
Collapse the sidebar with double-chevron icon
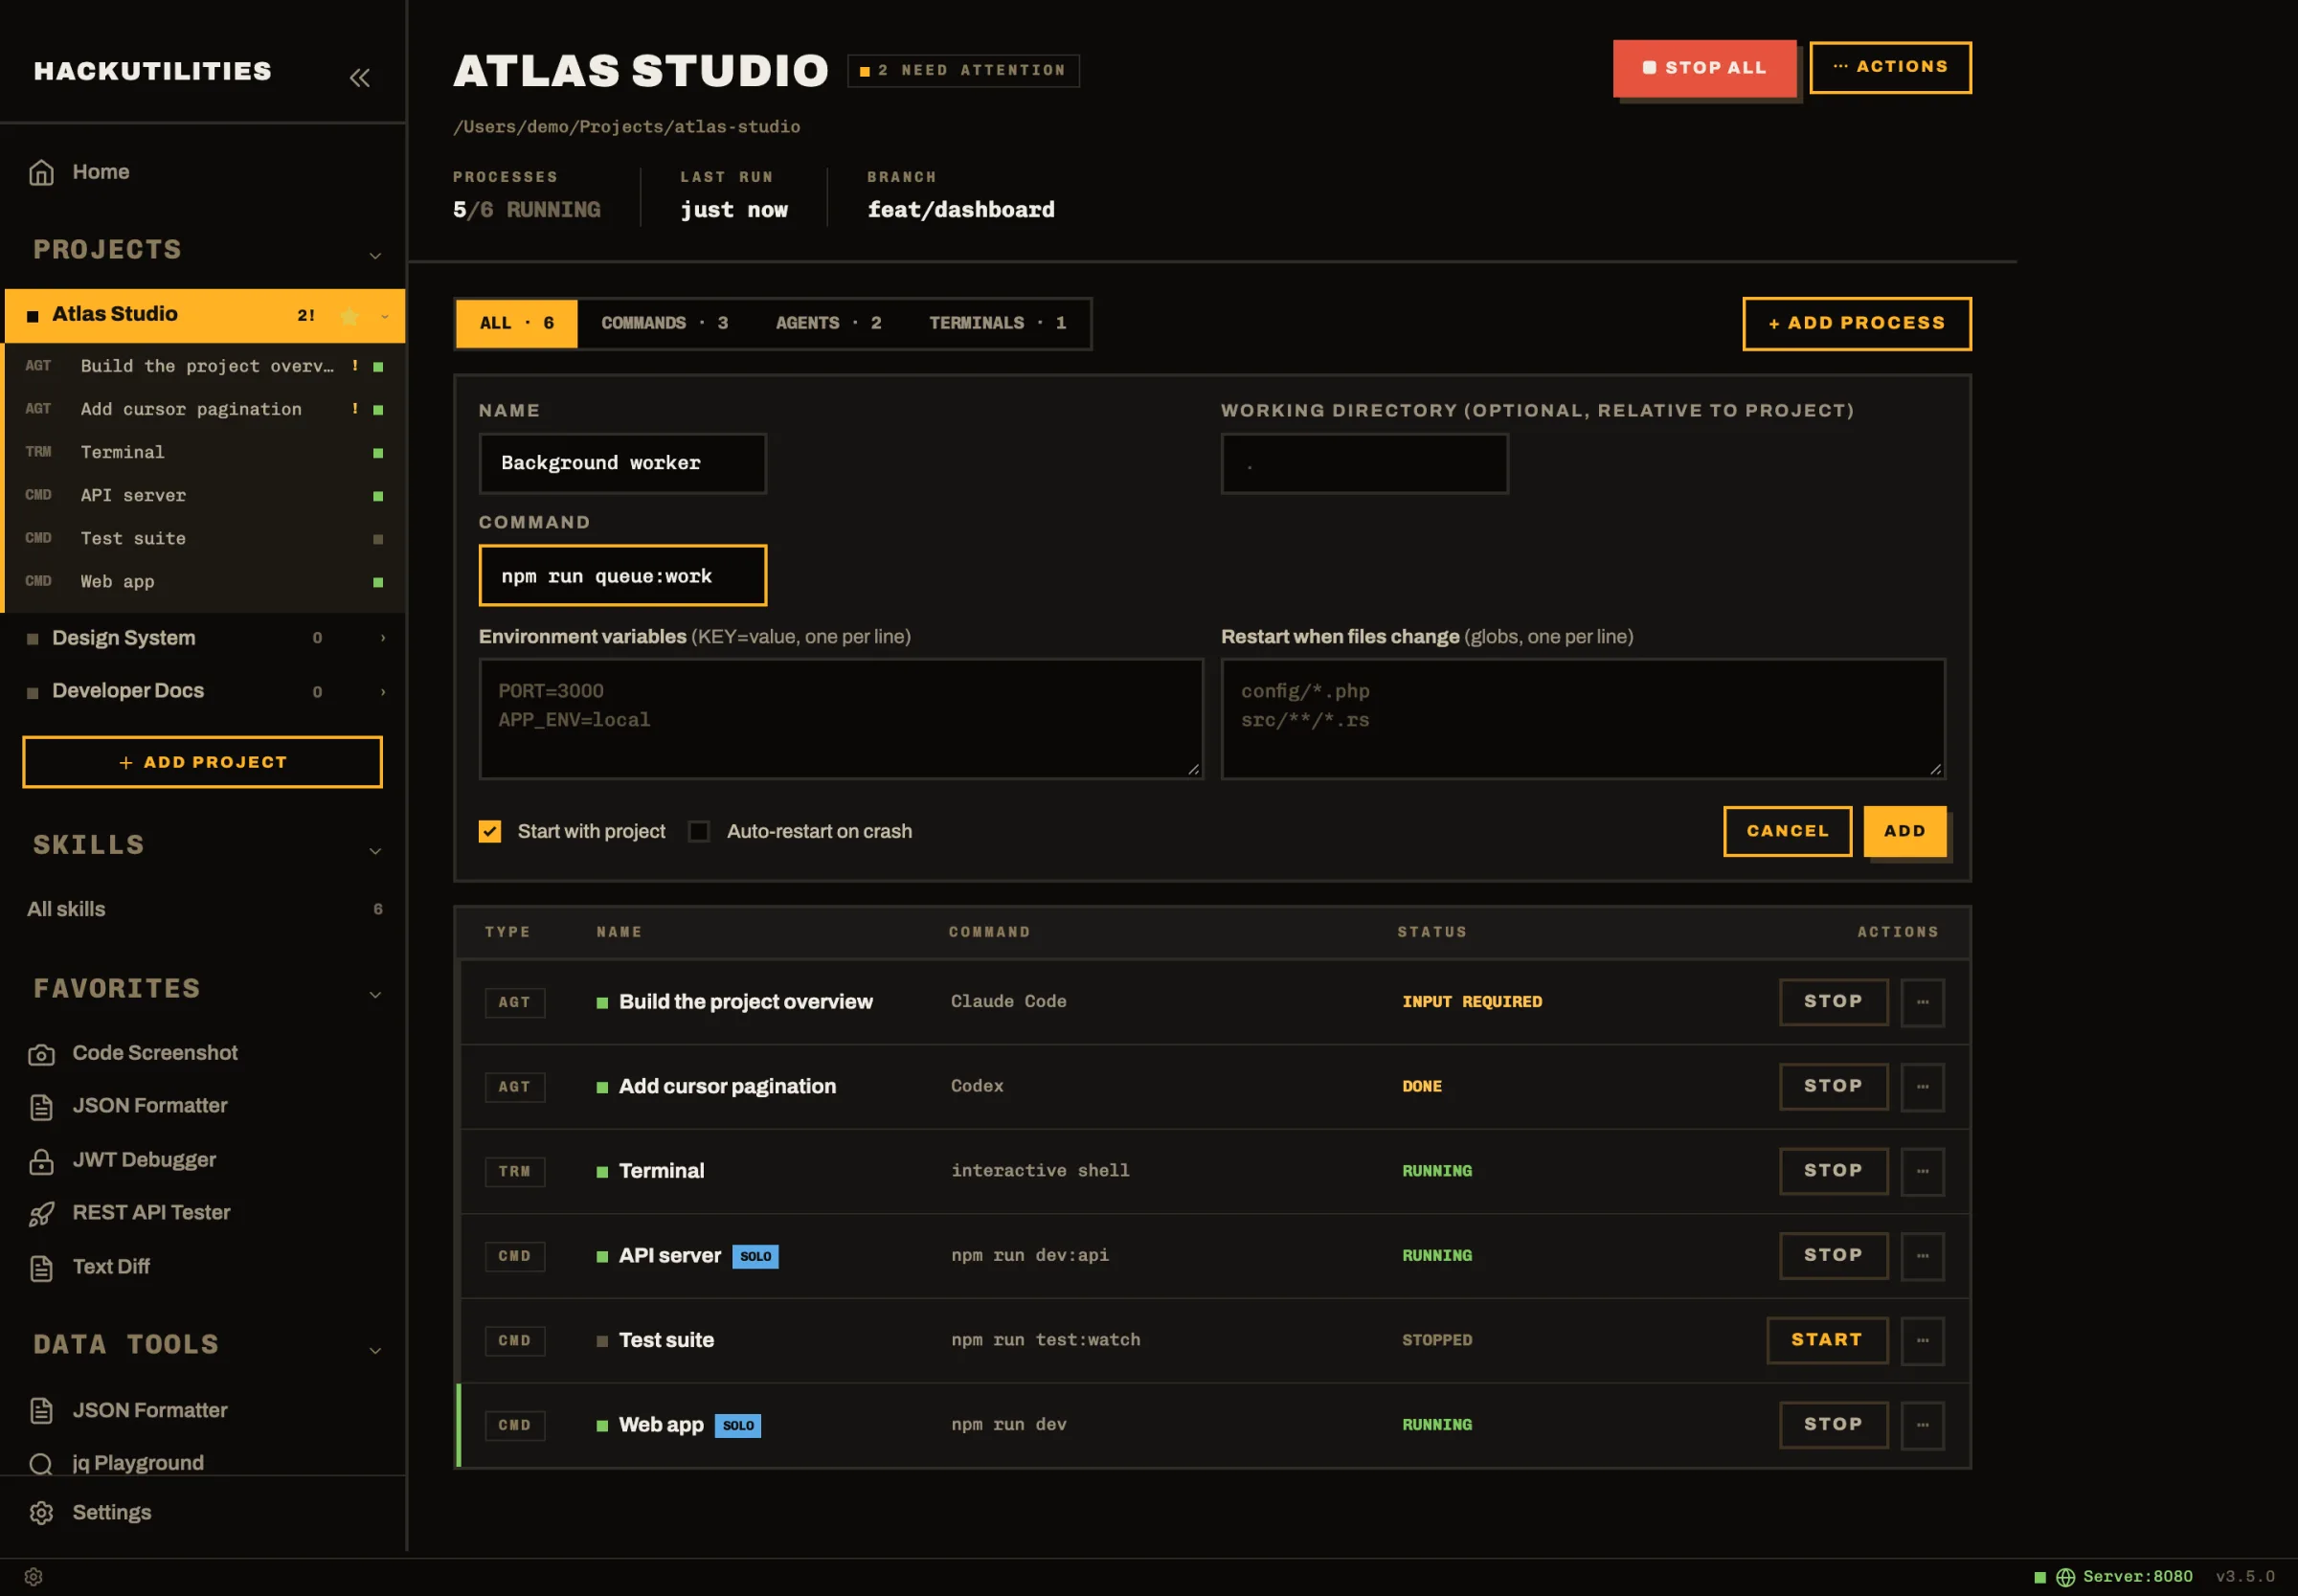[x=359, y=77]
